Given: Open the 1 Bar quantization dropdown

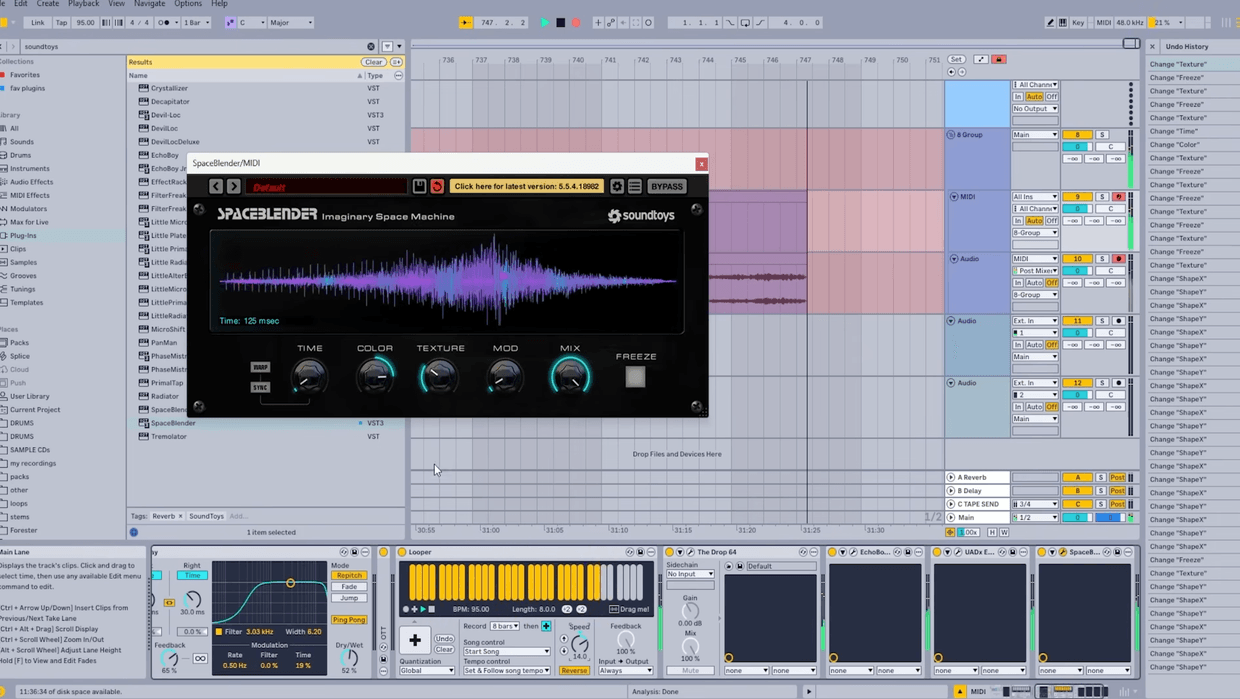Looking at the screenshot, I should (x=196, y=22).
